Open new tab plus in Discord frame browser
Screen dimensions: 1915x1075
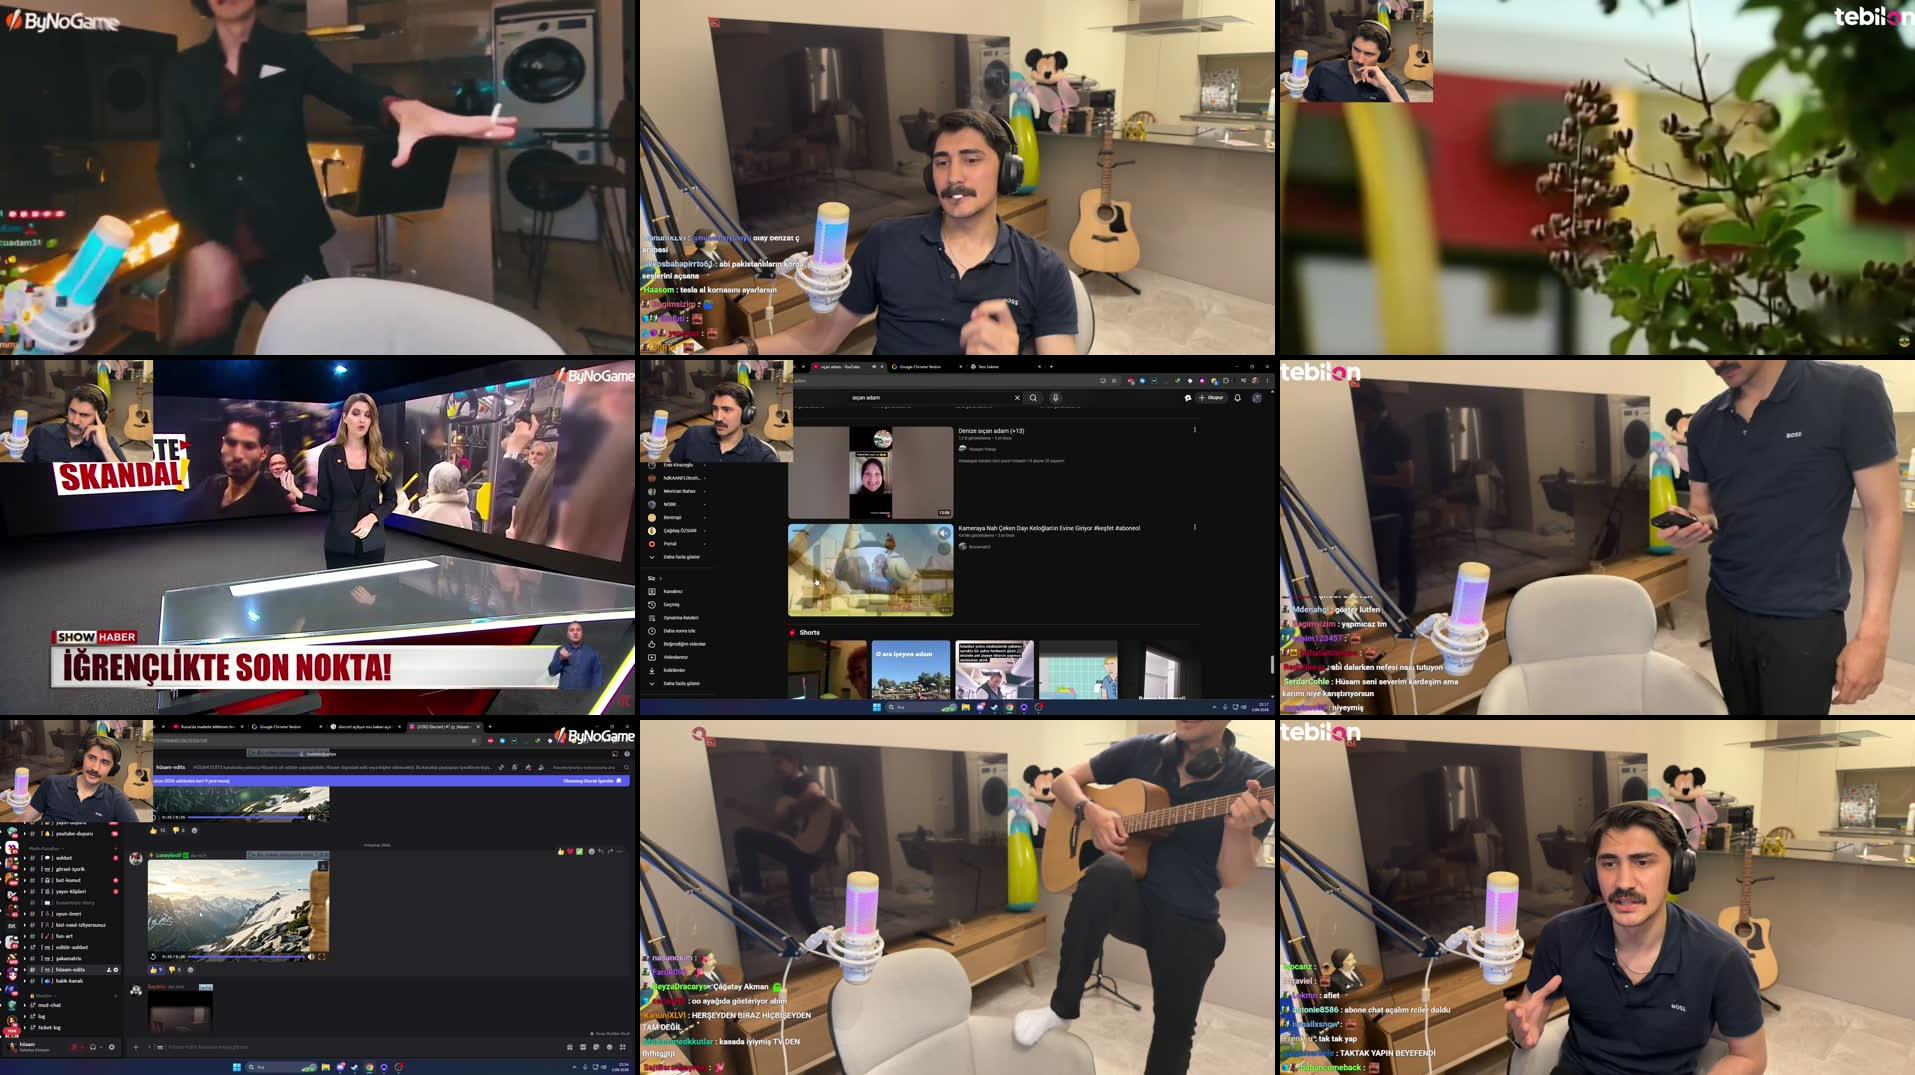point(490,726)
